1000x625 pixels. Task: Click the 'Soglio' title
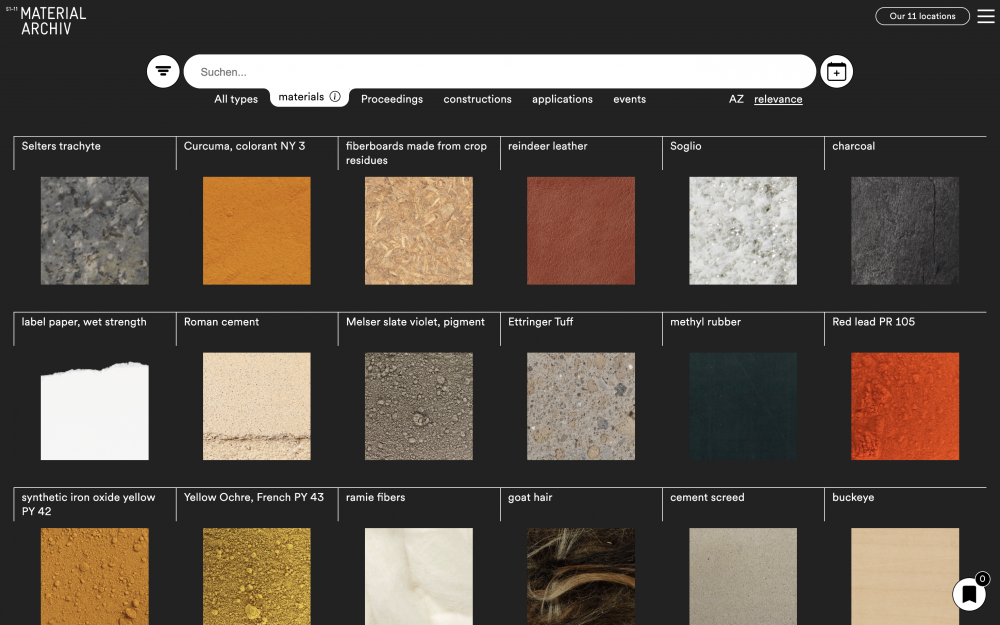point(686,146)
